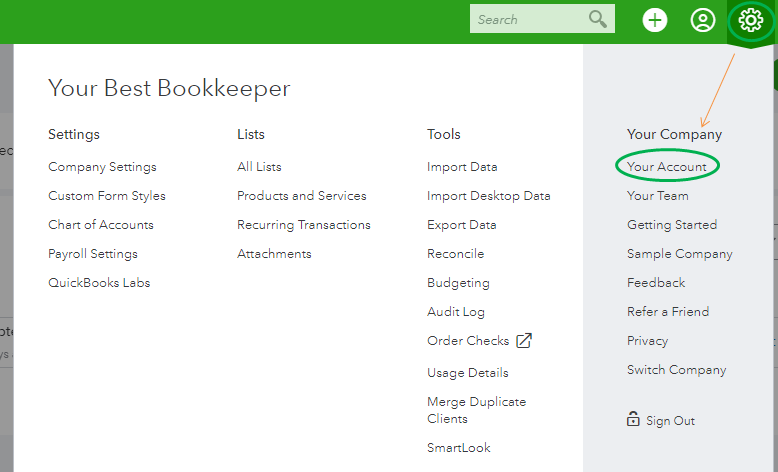This screenshot has width=778, height=472.
Task: Click the Lists column heading
Action: pyautogui.click(x=251, y=135)
